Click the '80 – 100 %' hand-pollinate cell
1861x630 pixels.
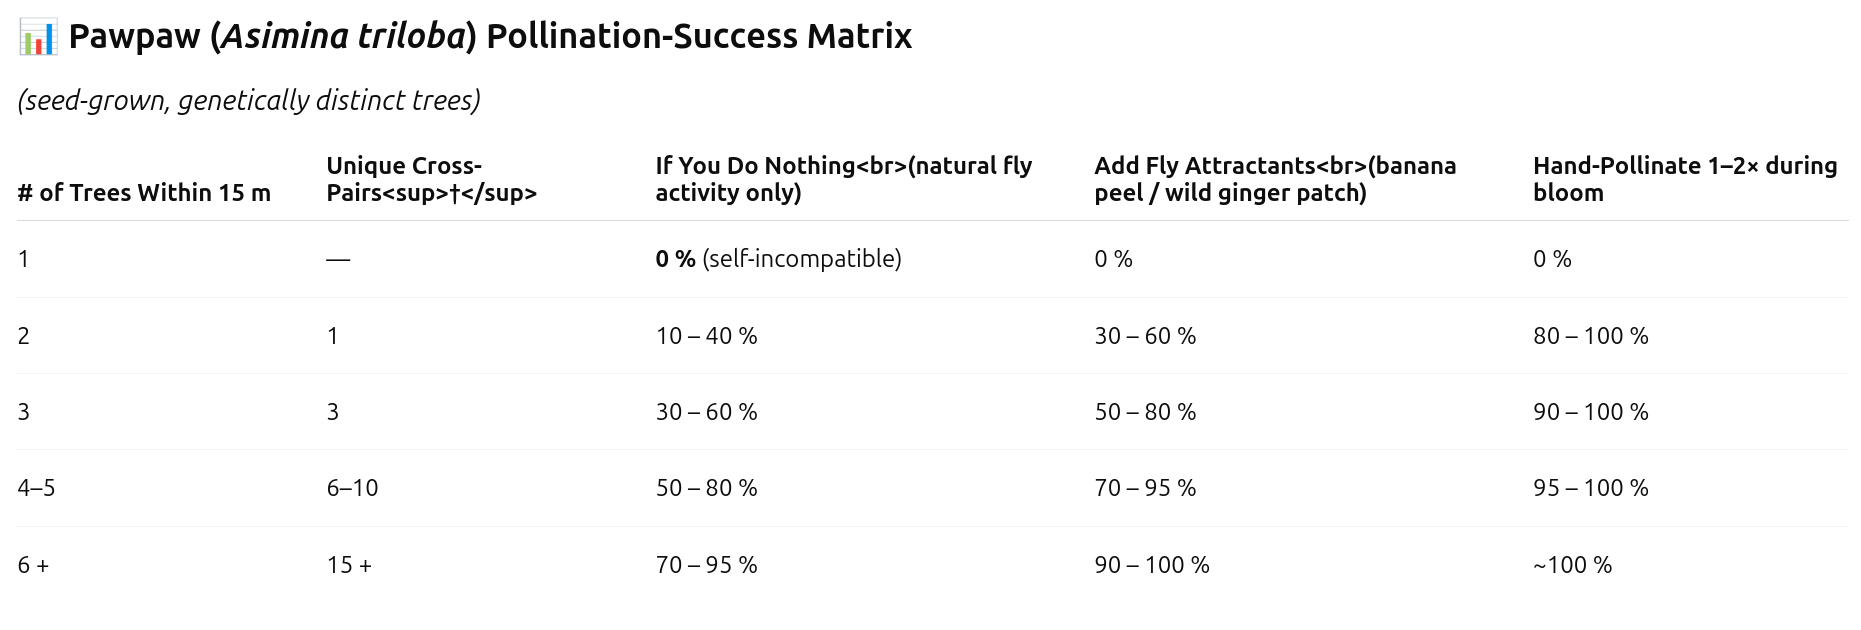click(1590, 336)
